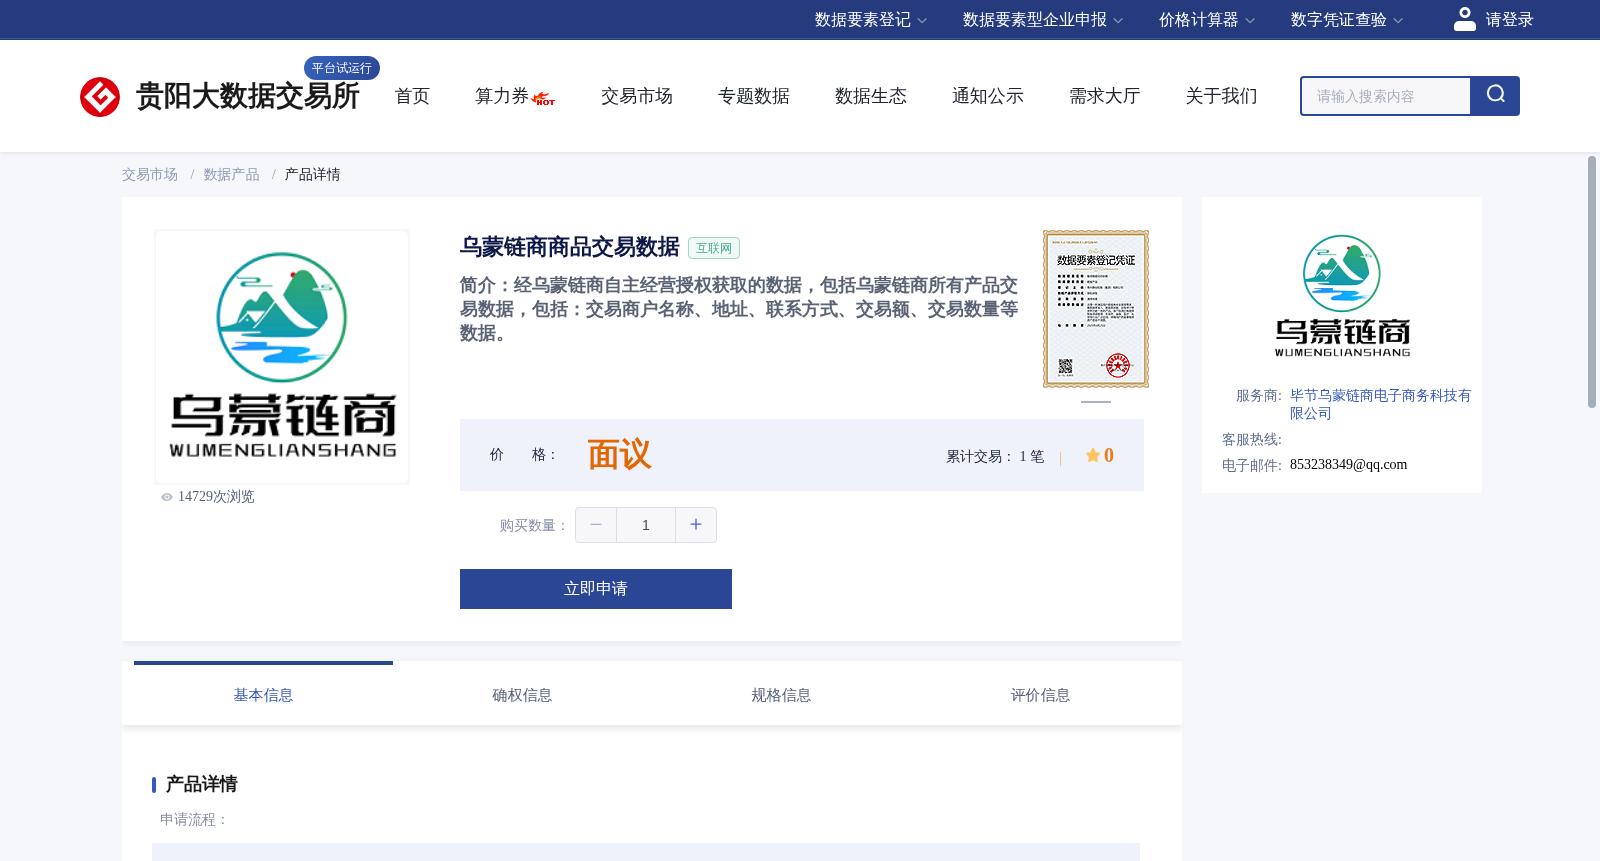
Task: Decrease quantity with the minus button
Action: (x=596, y=525)
